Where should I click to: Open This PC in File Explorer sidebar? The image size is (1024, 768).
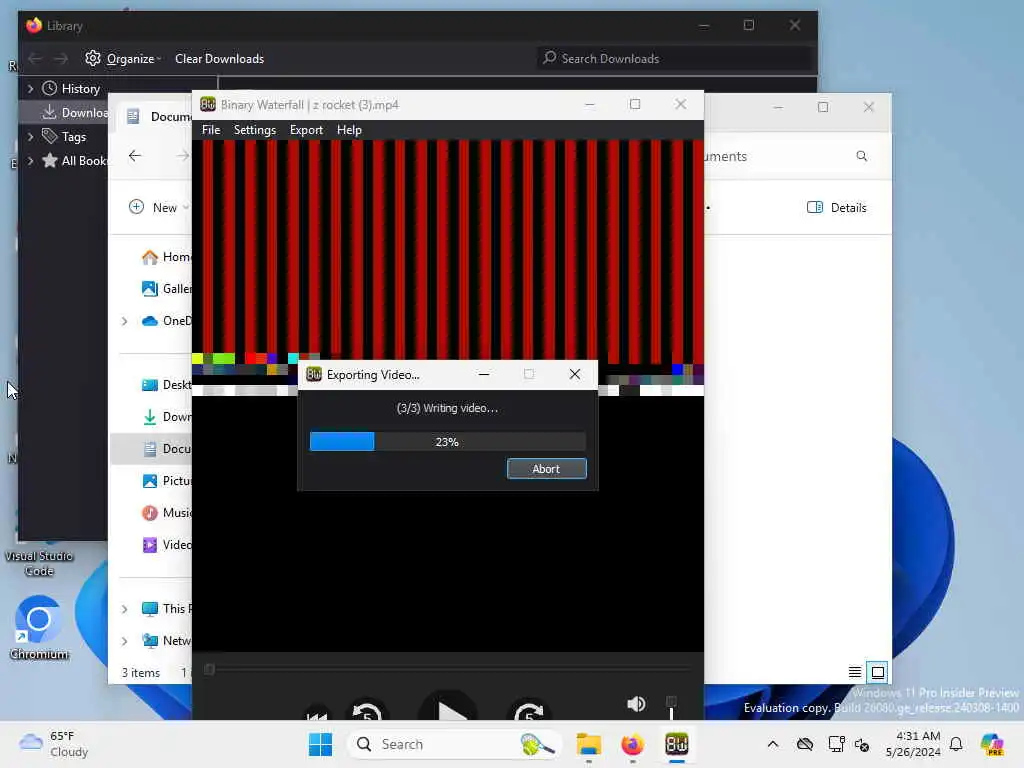click(x=167, y=609)
